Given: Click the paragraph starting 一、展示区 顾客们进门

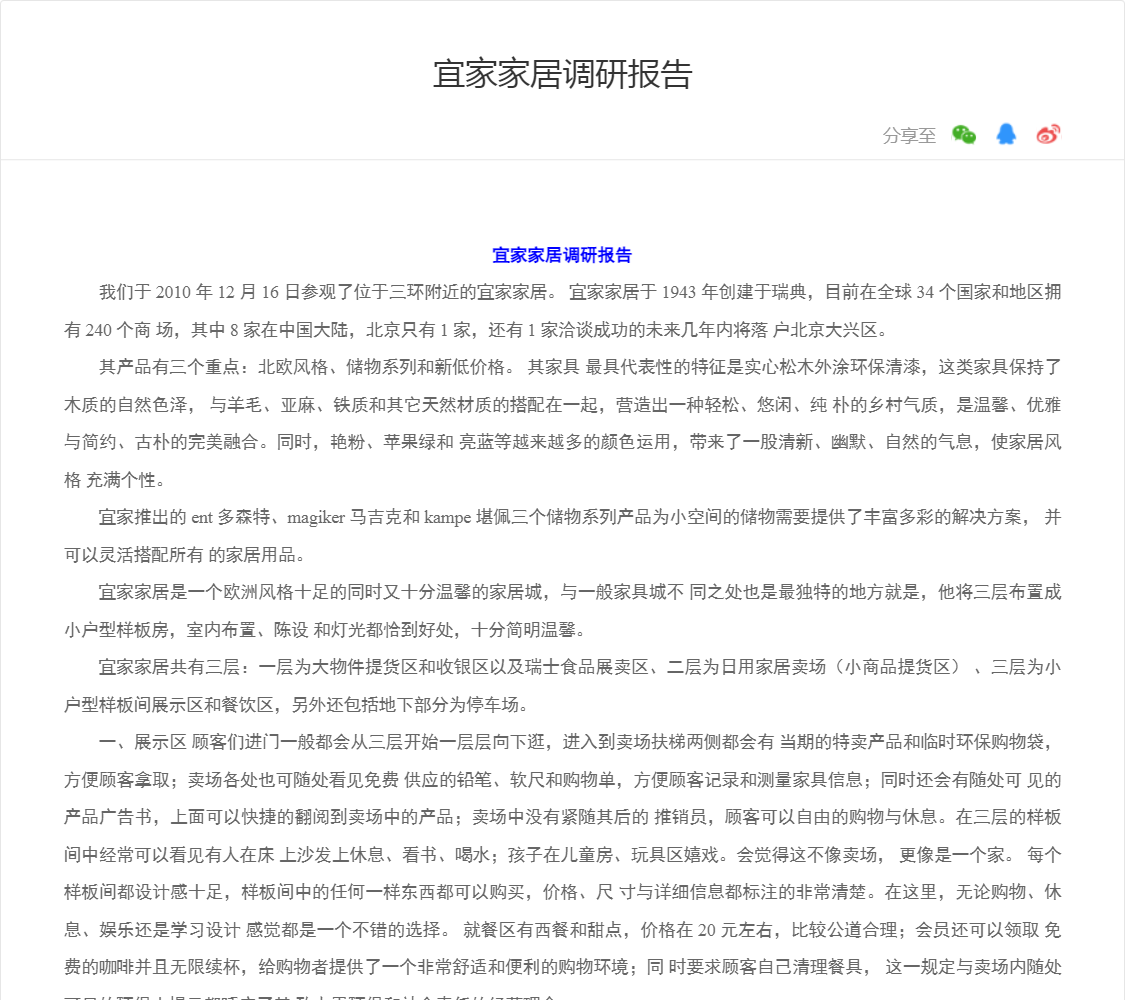Looking at the screenshot, I should (x=562, y=865).
